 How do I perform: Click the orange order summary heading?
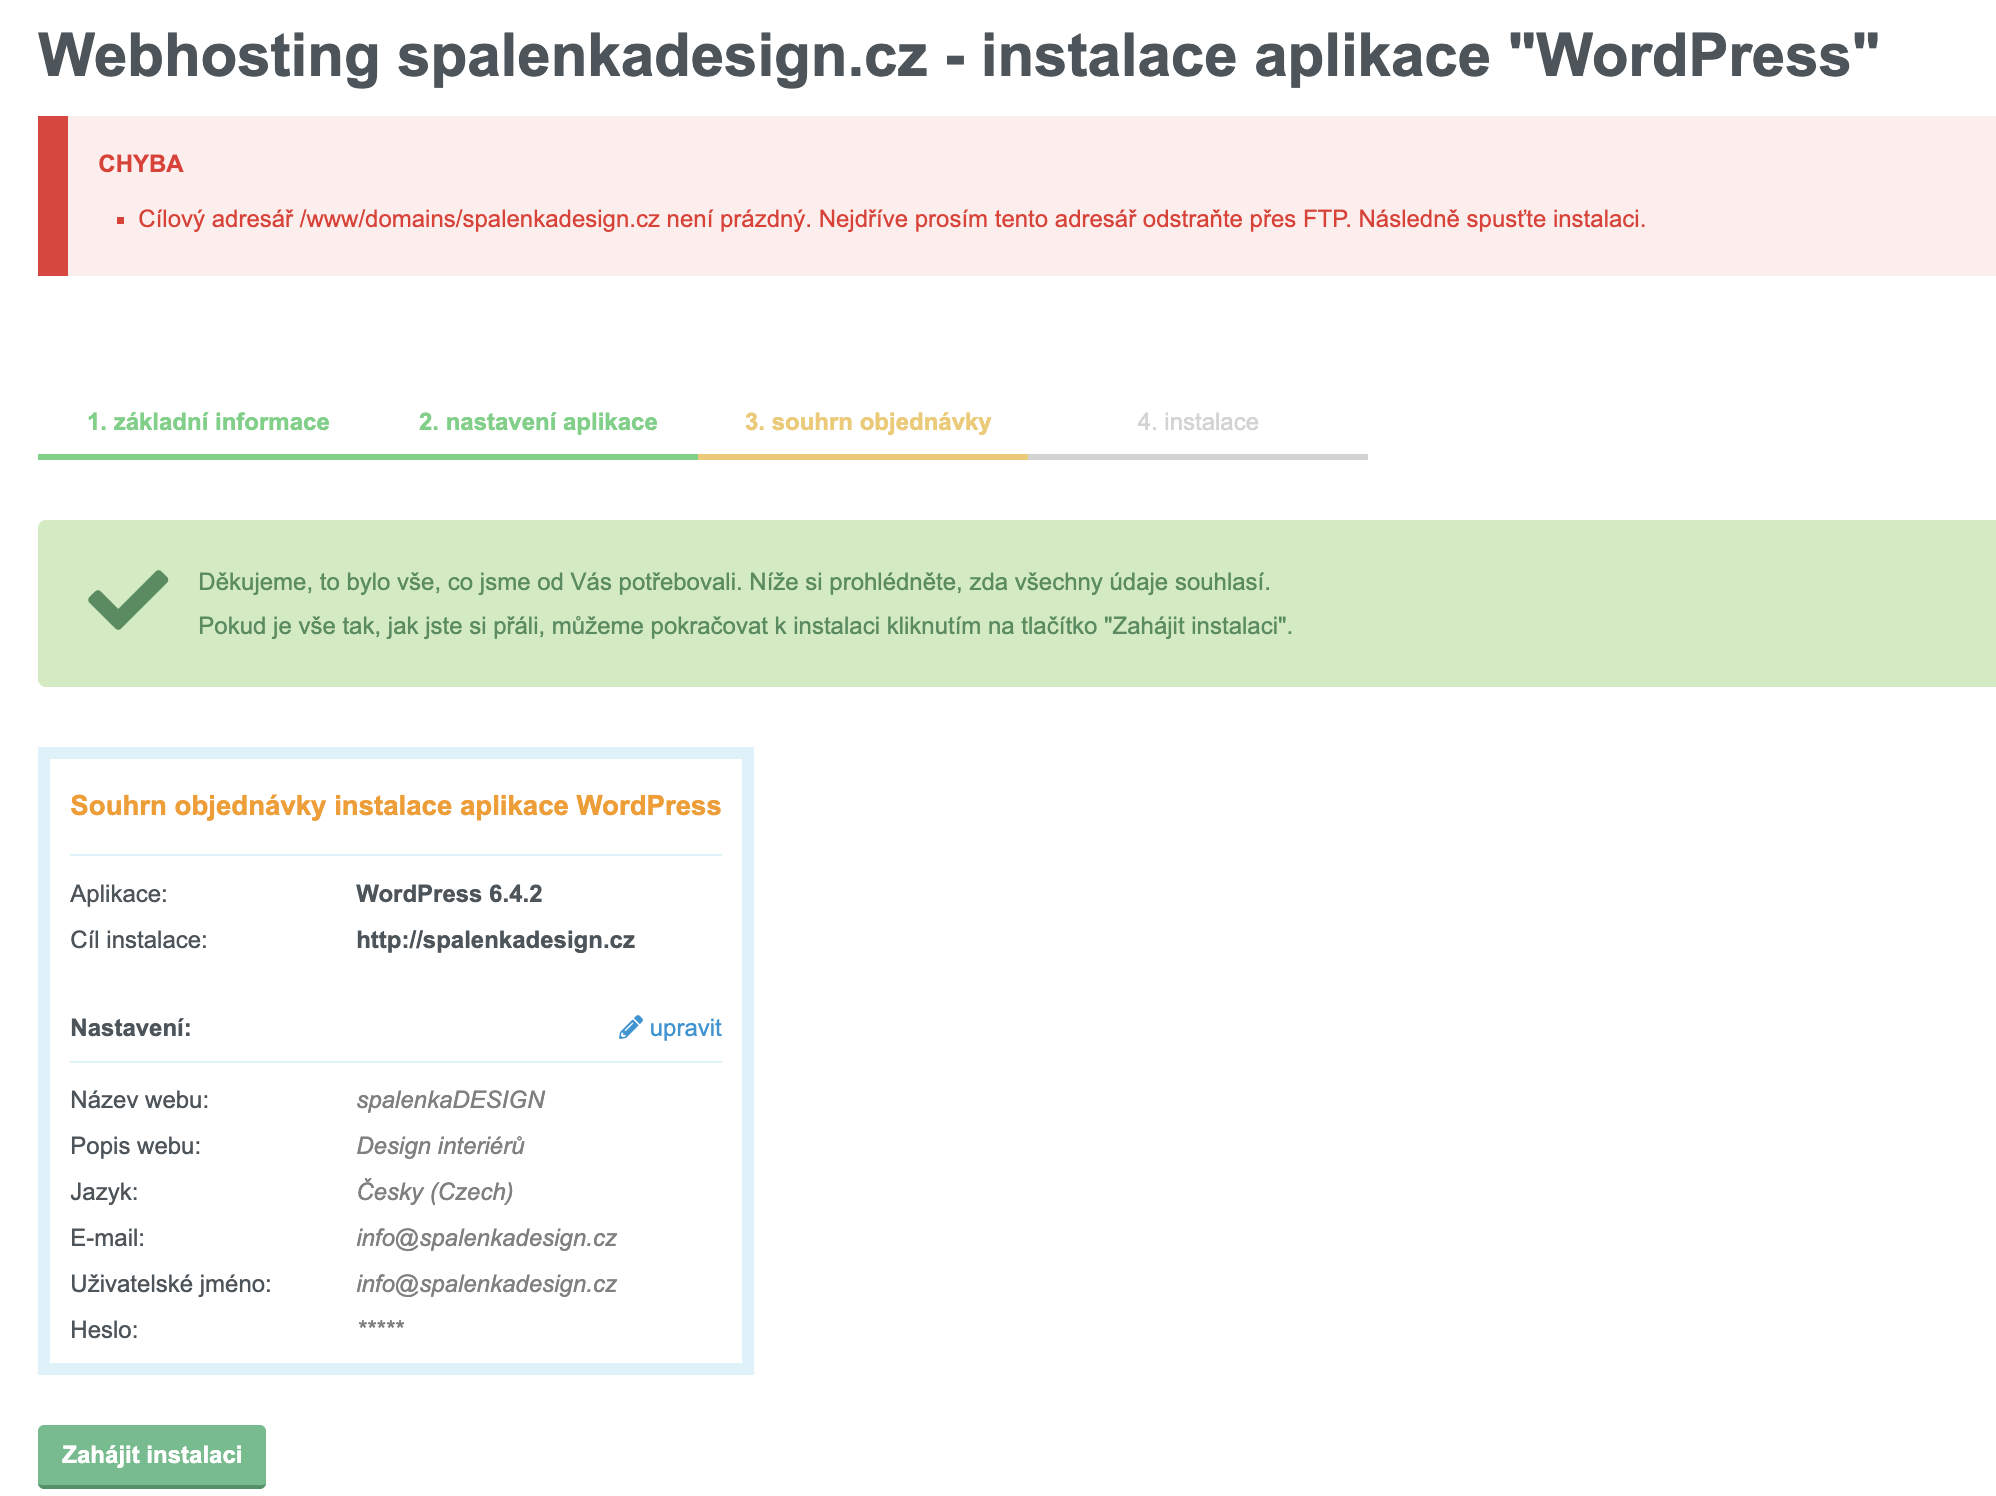pos(395,806)
